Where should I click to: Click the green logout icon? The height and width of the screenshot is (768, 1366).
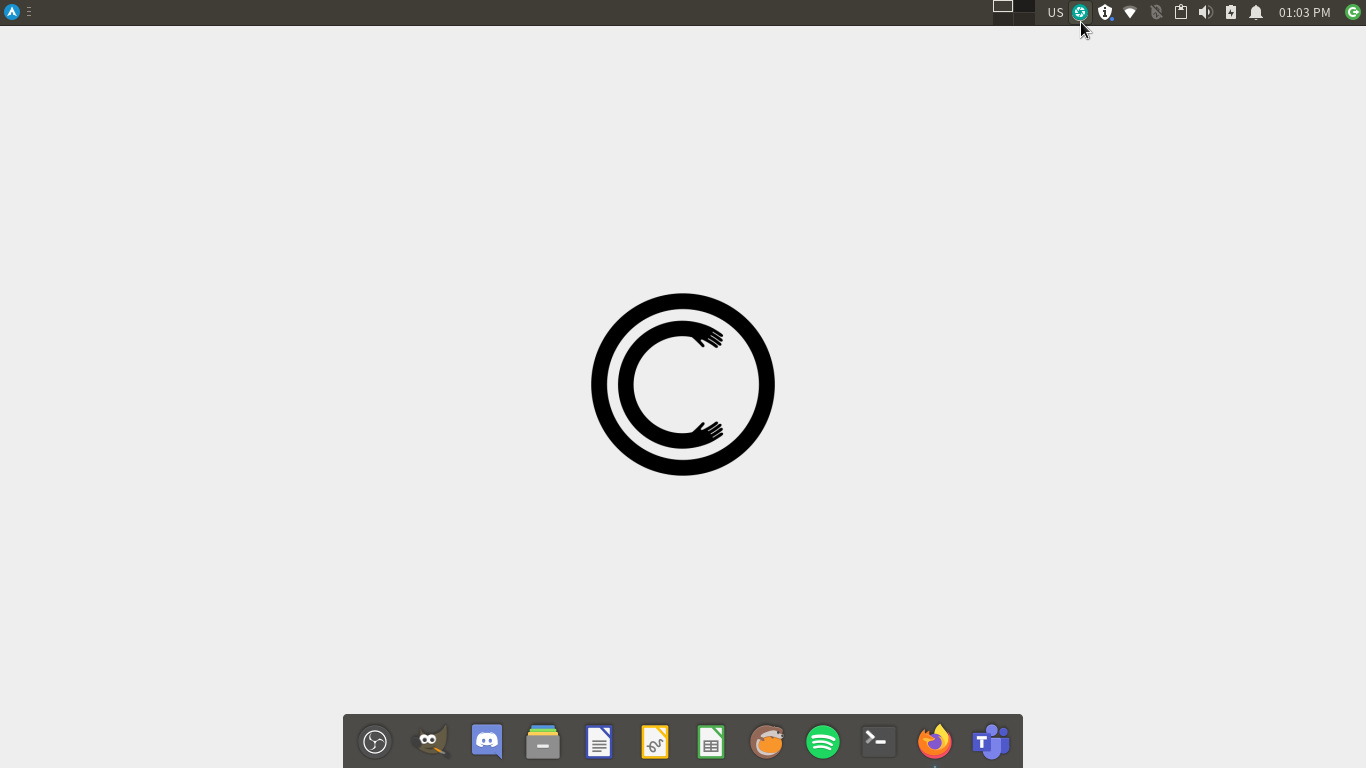(x=1353, y=12)
